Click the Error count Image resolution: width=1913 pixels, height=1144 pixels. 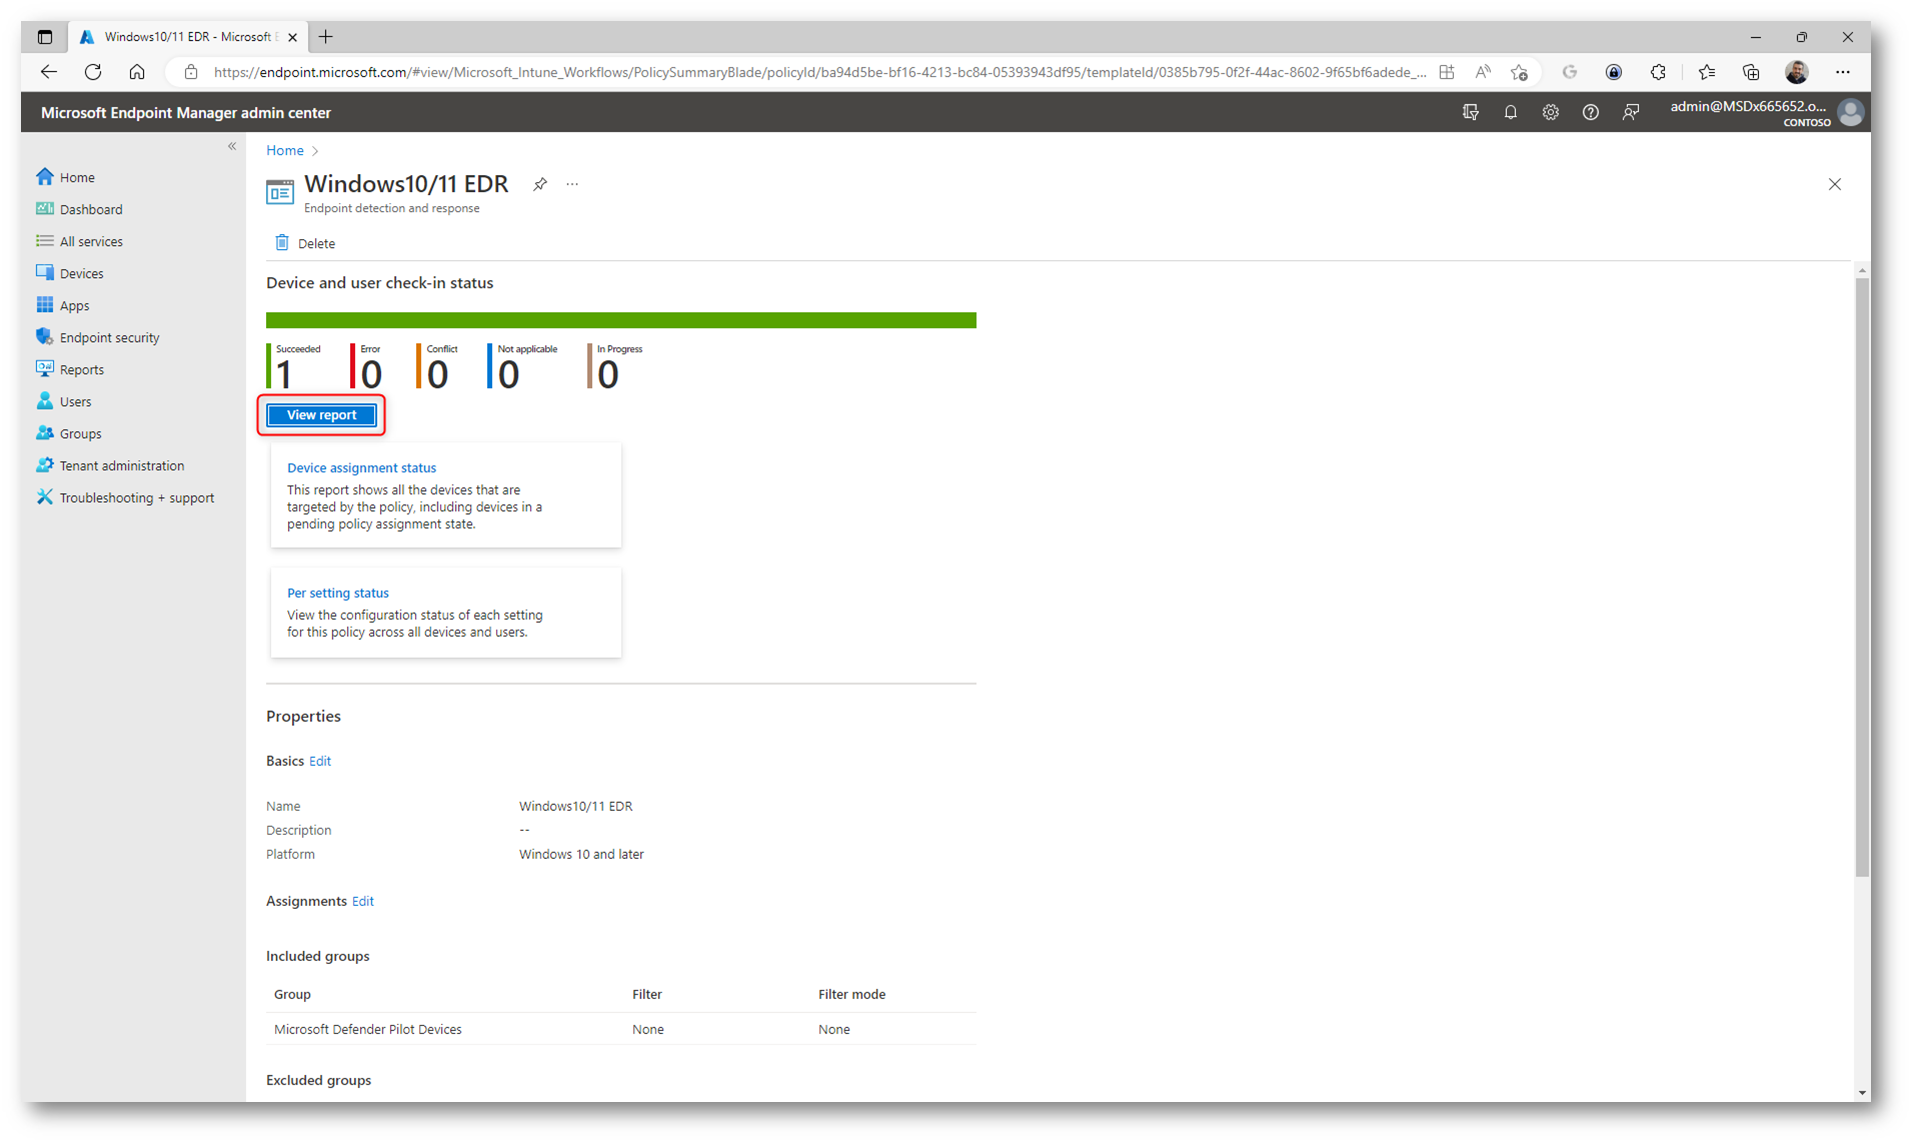371,375
